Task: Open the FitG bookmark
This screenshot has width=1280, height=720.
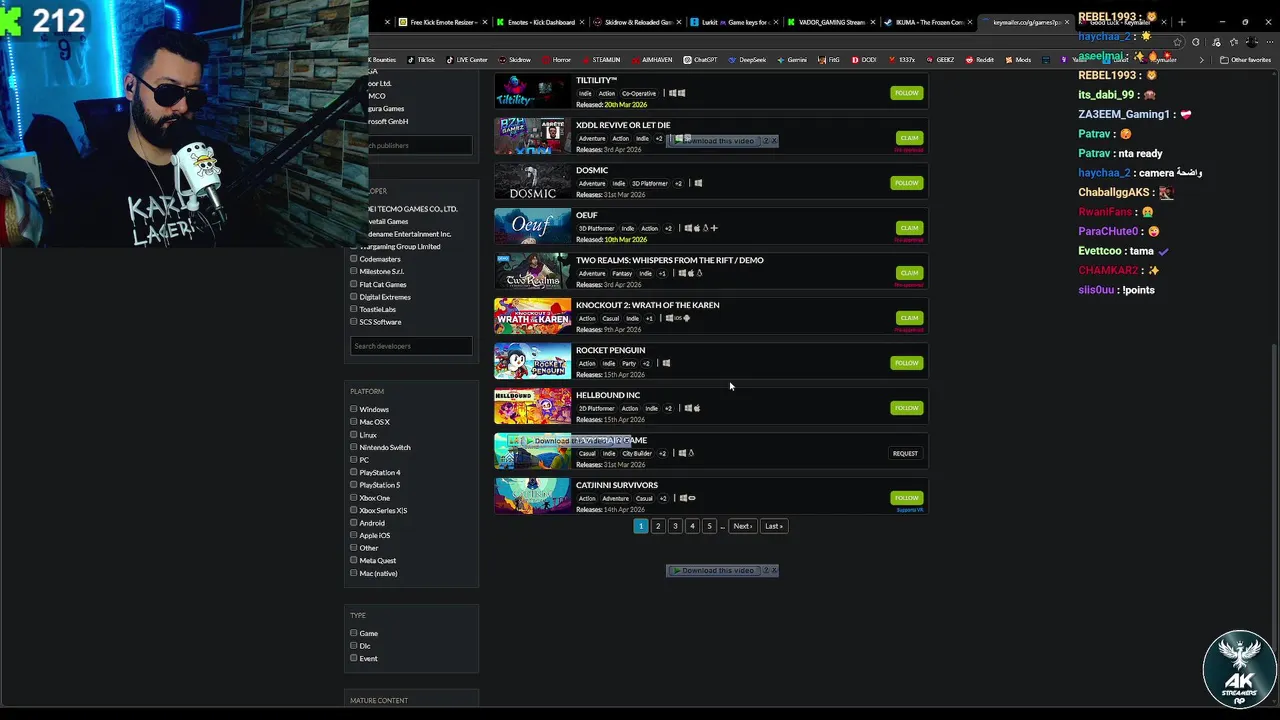Action: coord(829,60)
